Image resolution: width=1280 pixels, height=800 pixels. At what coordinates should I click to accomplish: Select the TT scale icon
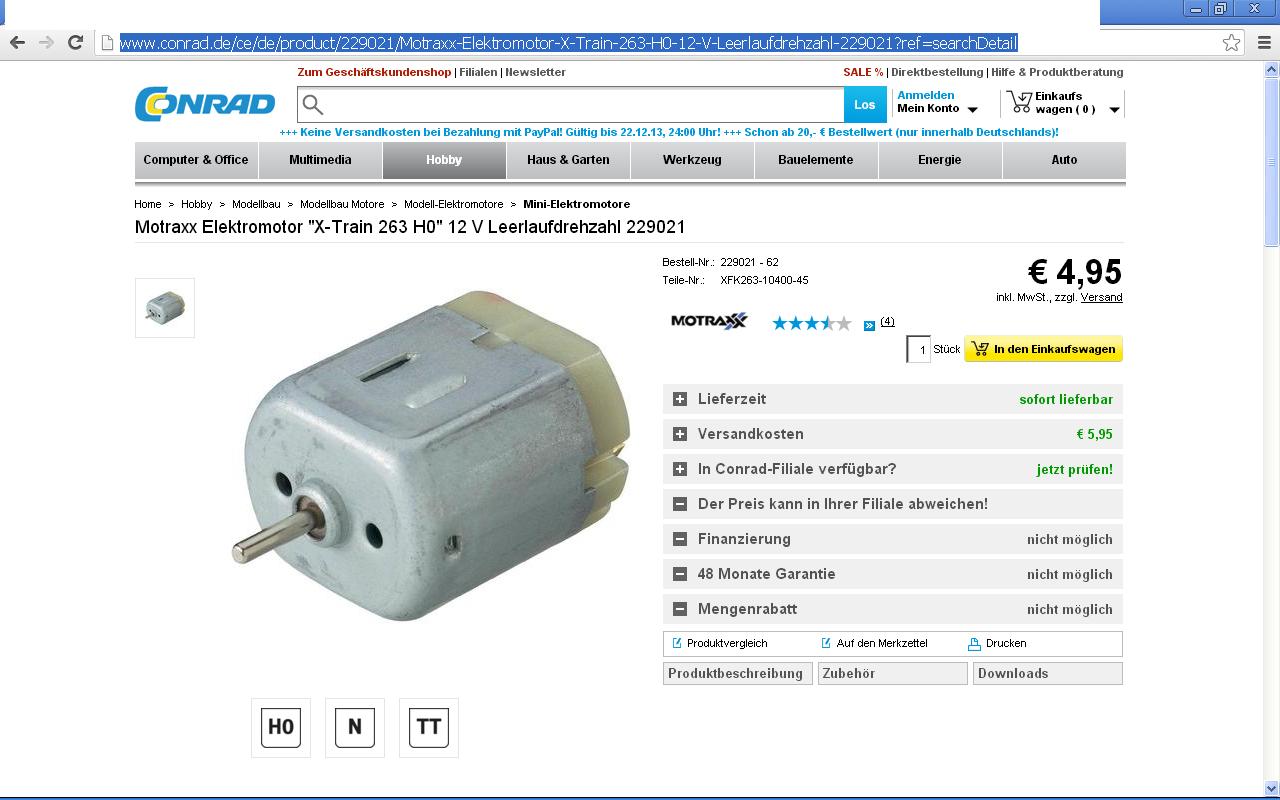click(429, 727)
